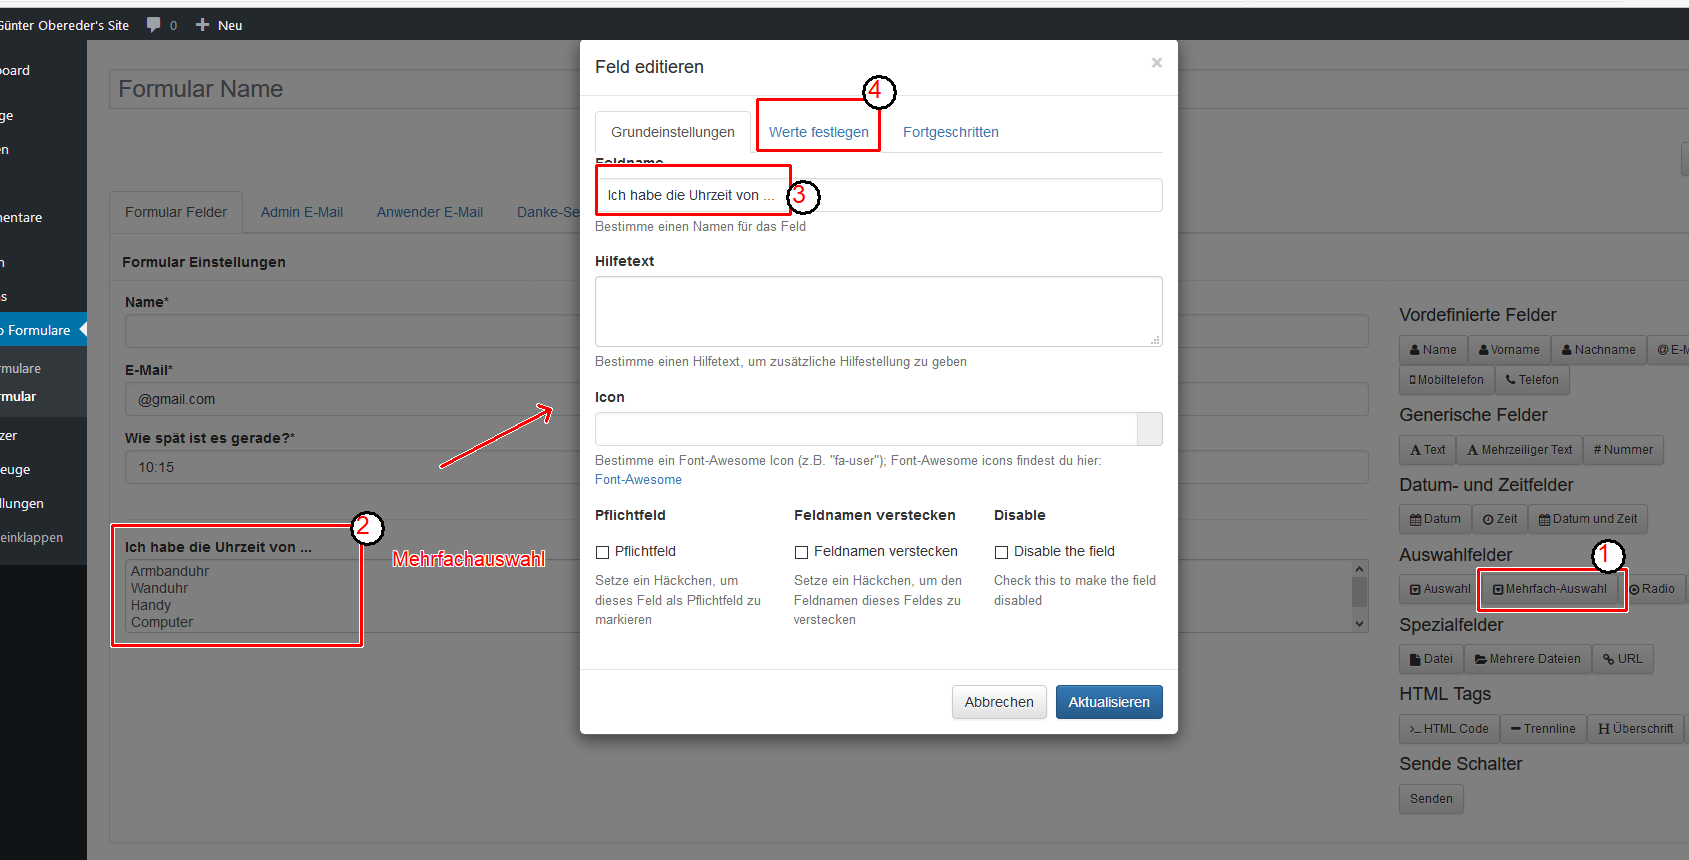Add a Mehrzeiliger Text field

(x=1519, y=450)
